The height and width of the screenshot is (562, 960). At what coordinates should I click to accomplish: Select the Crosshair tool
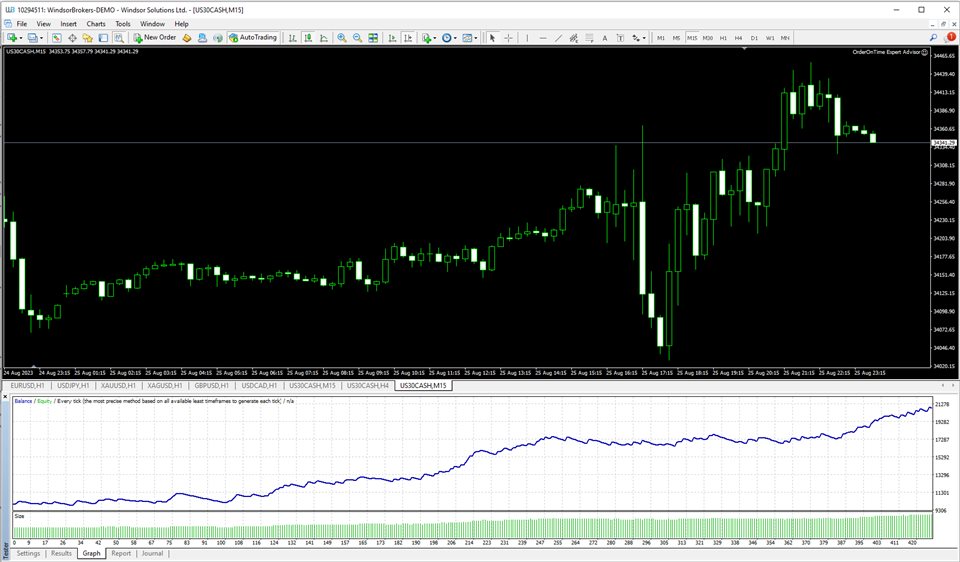pyautogui.click(x=508, y=38)
